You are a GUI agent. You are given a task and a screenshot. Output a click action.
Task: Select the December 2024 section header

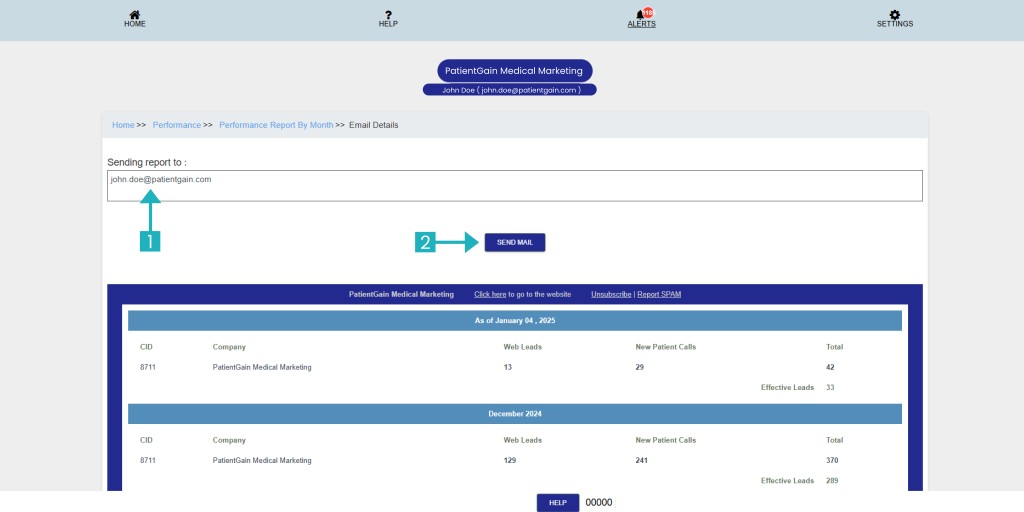pos(514,414)
